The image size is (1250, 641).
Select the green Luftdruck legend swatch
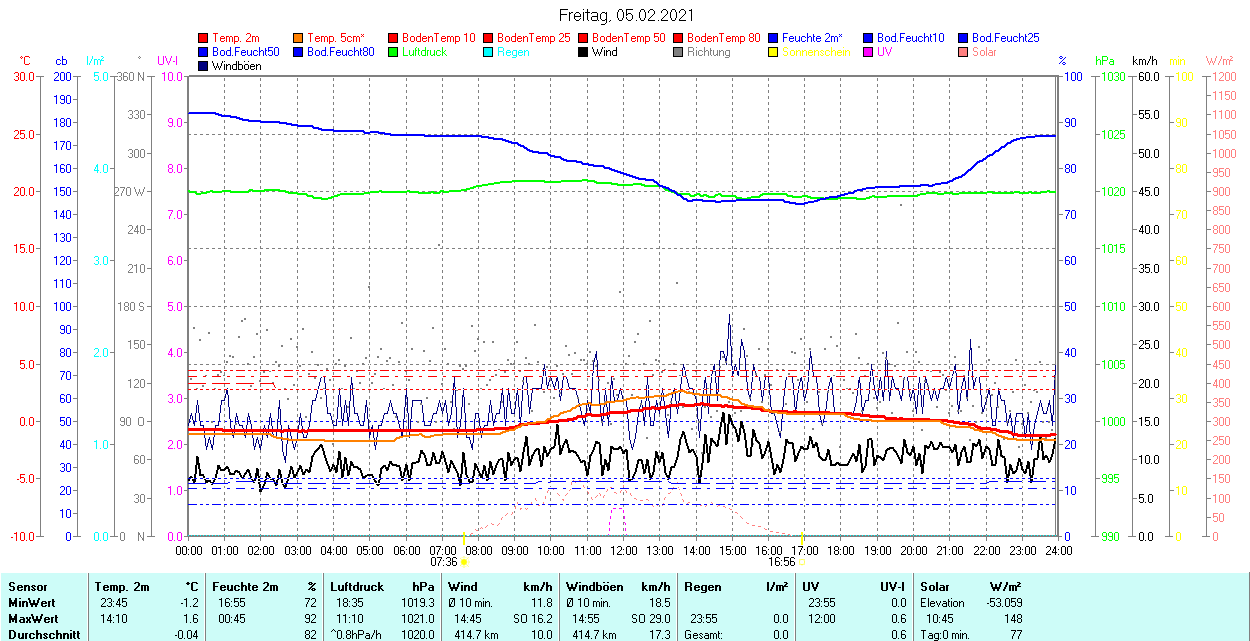point(393,52)
